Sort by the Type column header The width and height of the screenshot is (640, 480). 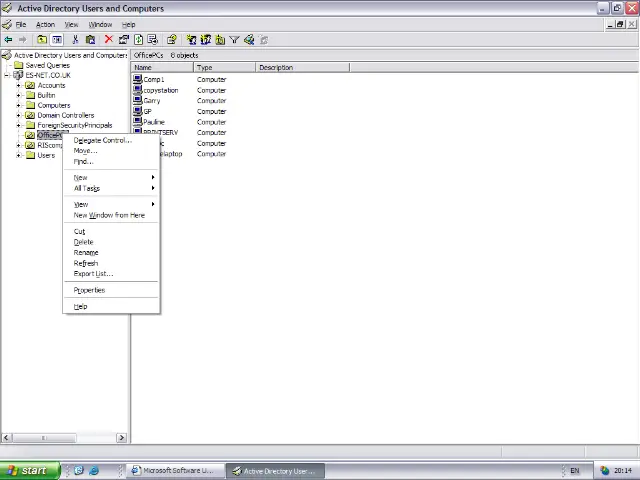click(x=224, y=67)
